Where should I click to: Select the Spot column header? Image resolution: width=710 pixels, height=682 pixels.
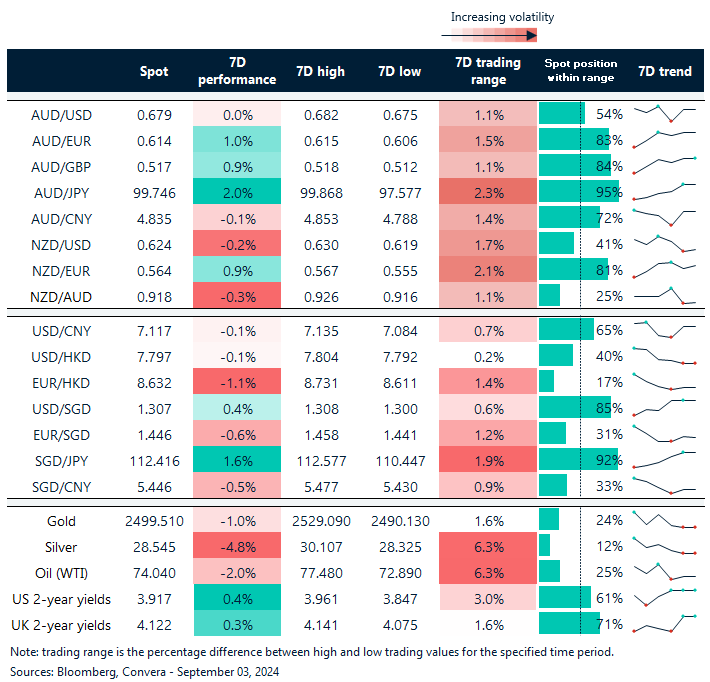pos(155,71)
